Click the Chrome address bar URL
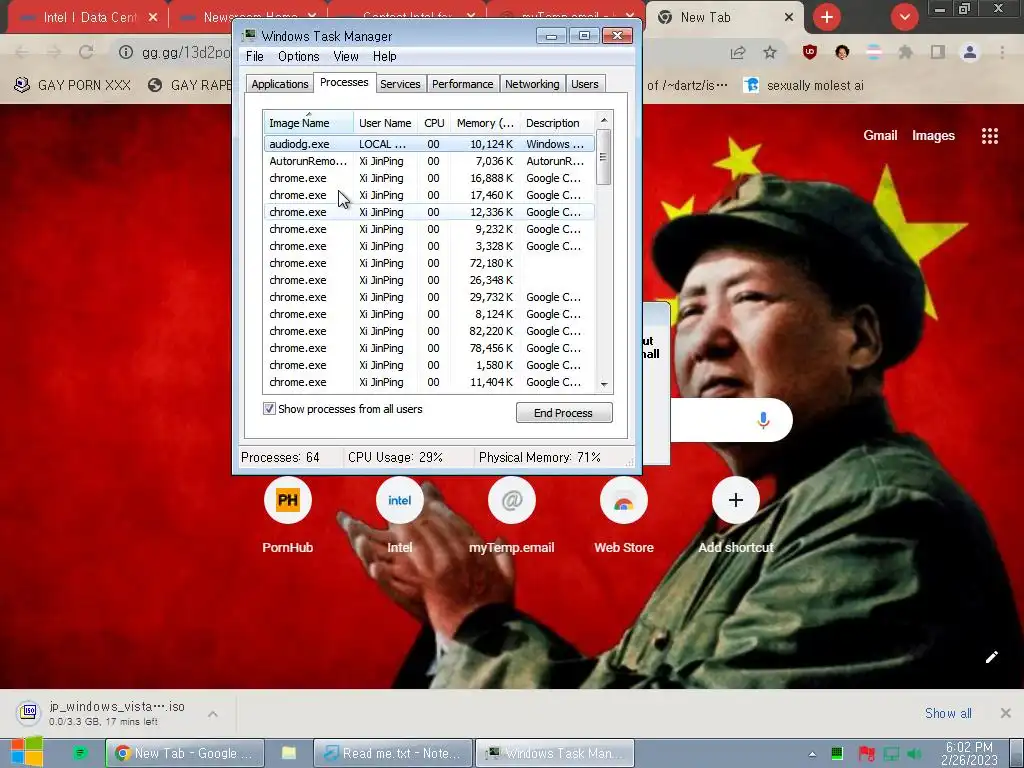Screen dimensions: 1024x768 pos(185,52)
